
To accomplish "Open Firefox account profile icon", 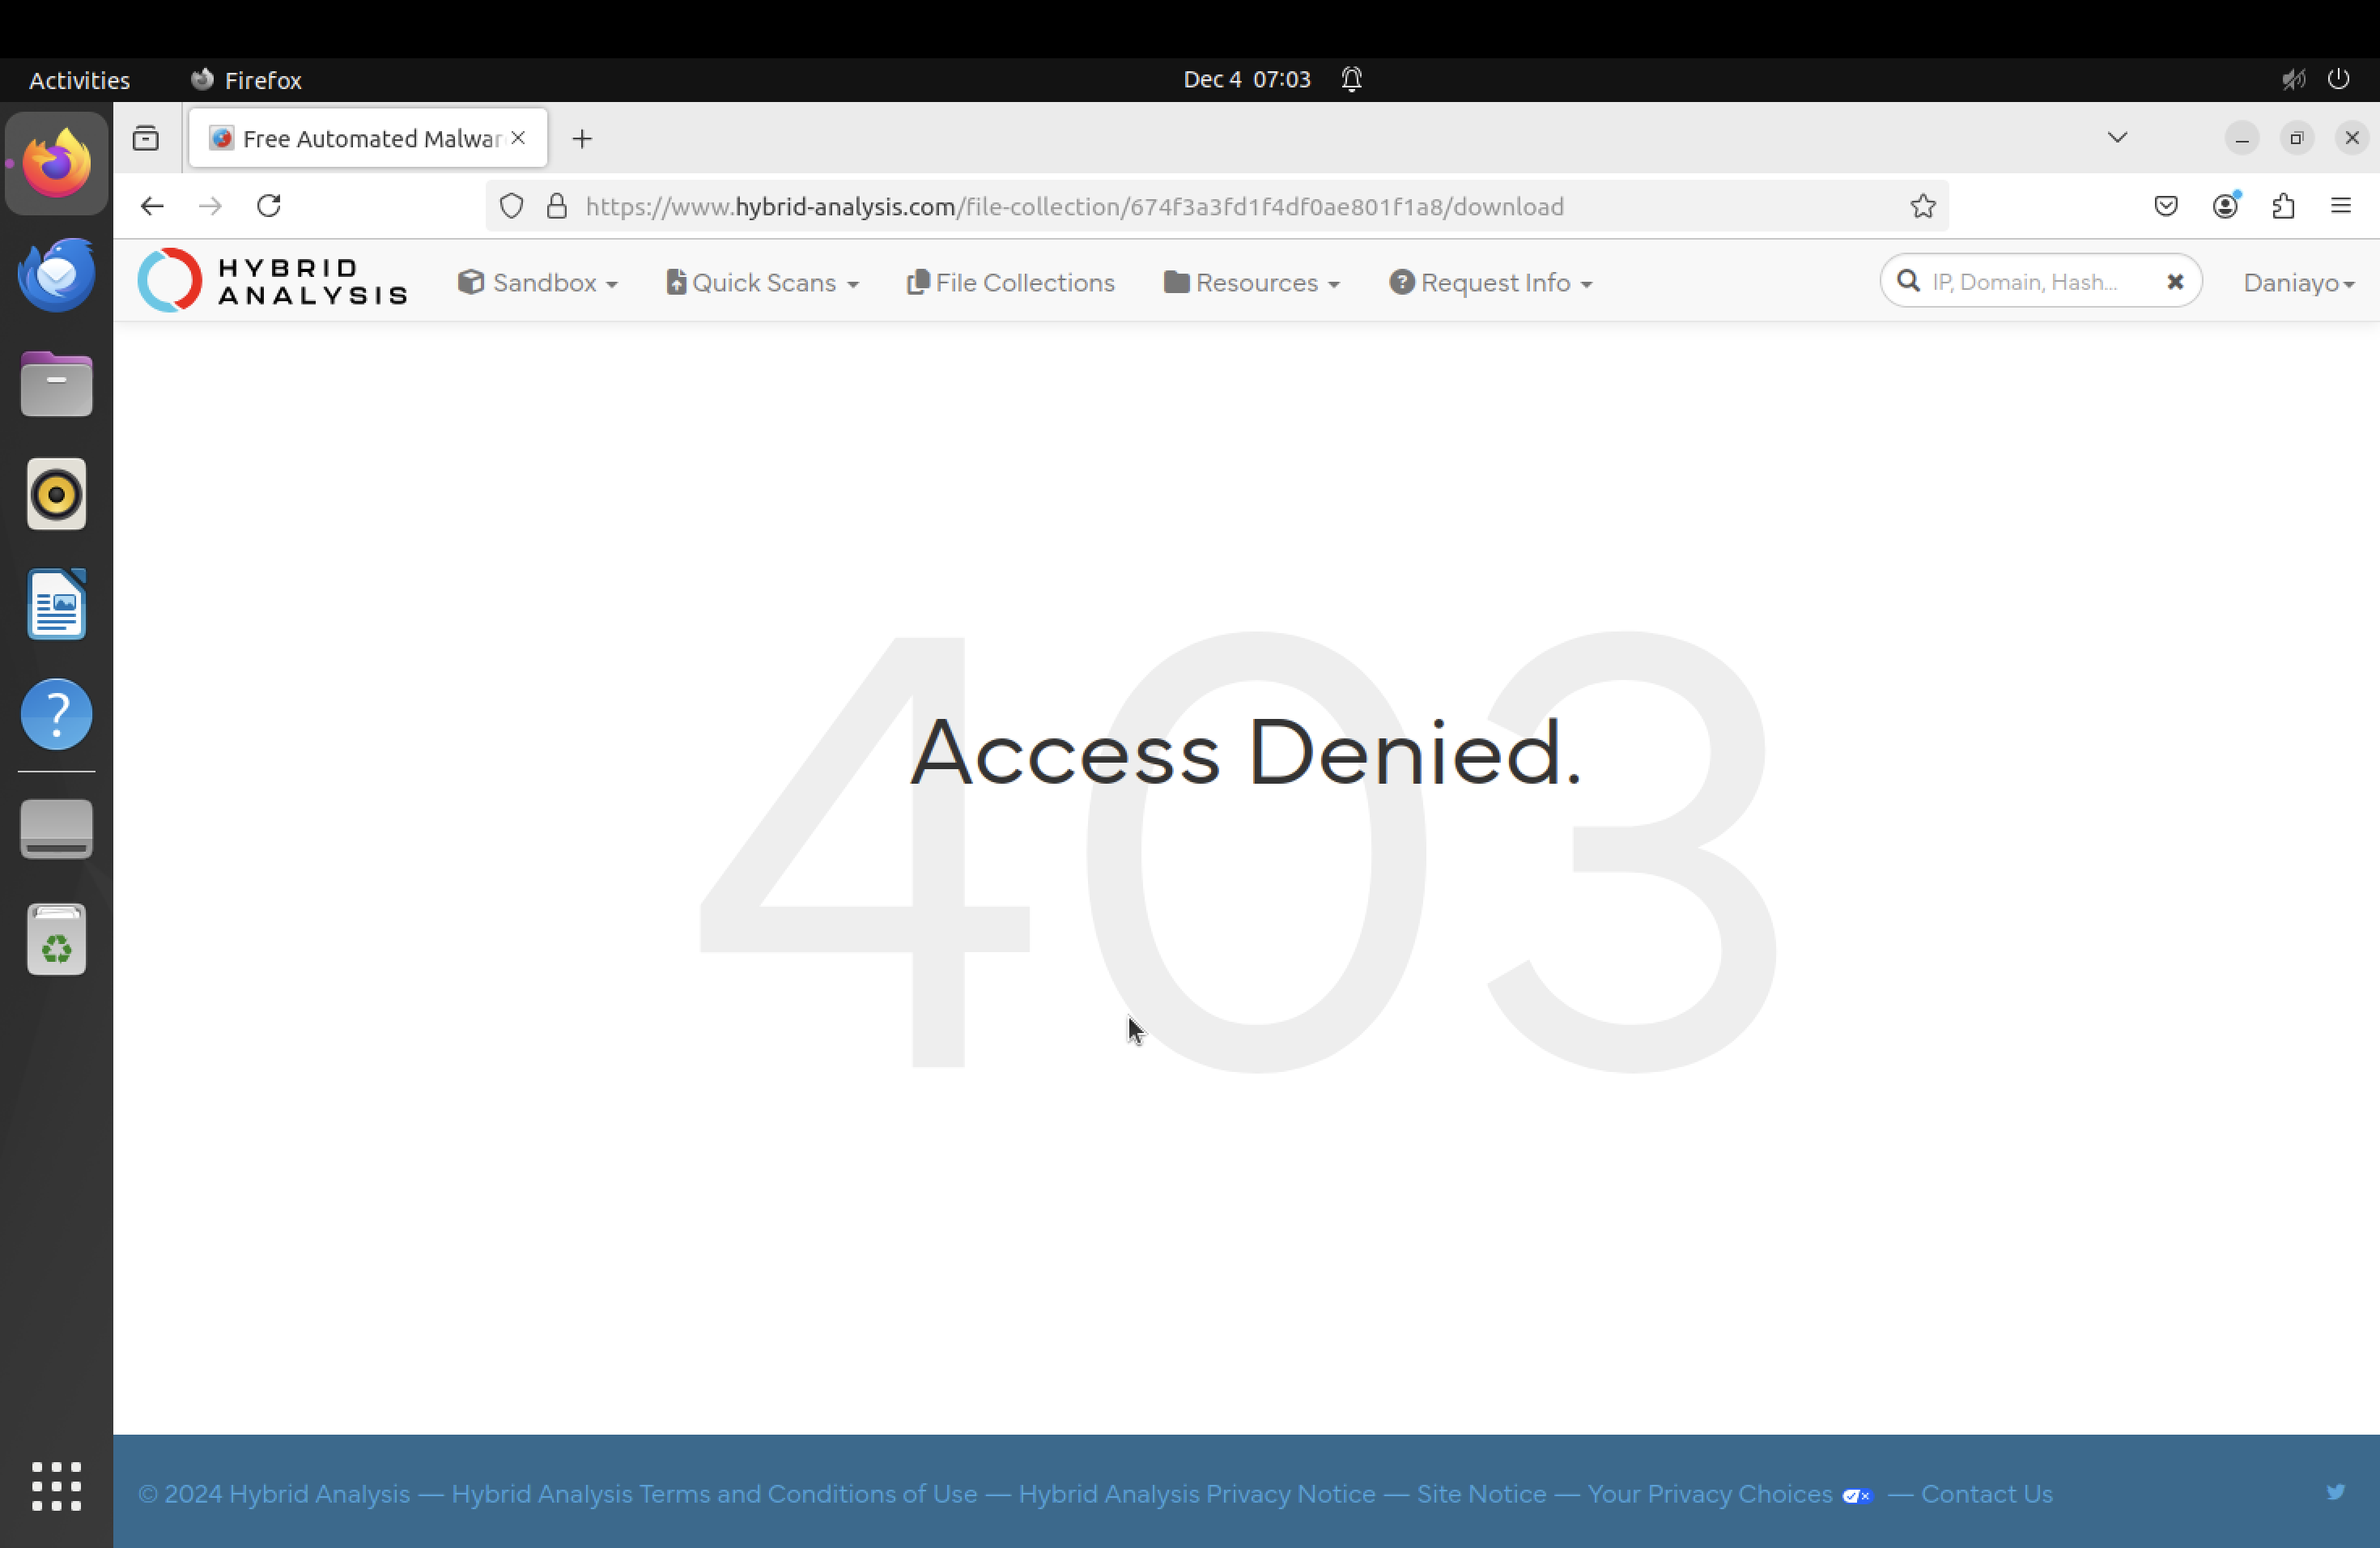I will click(2224, 206).
